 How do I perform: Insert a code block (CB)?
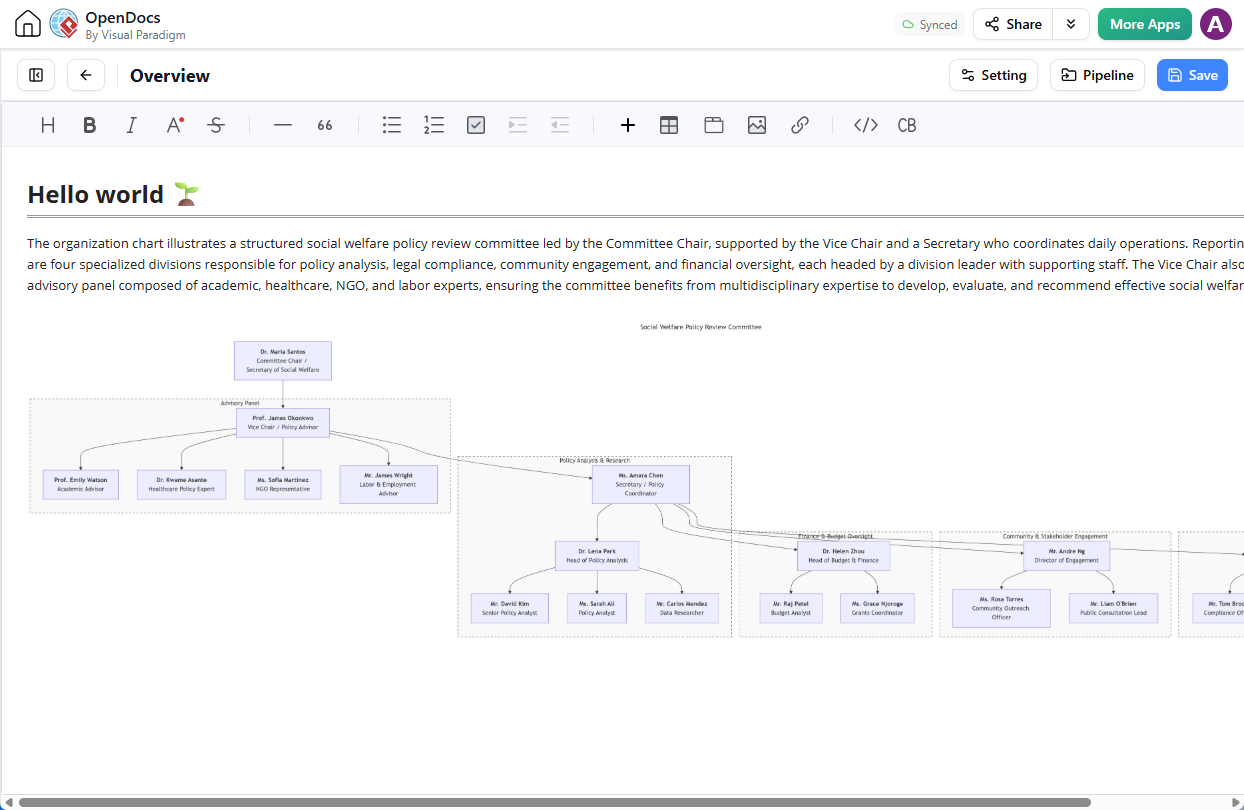[907, 125]
